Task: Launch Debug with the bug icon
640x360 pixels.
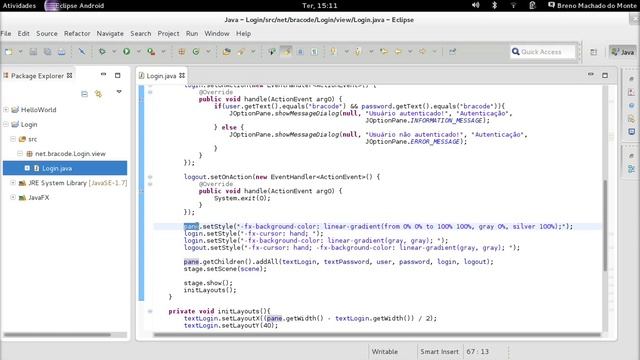Action: coord(102,52)
